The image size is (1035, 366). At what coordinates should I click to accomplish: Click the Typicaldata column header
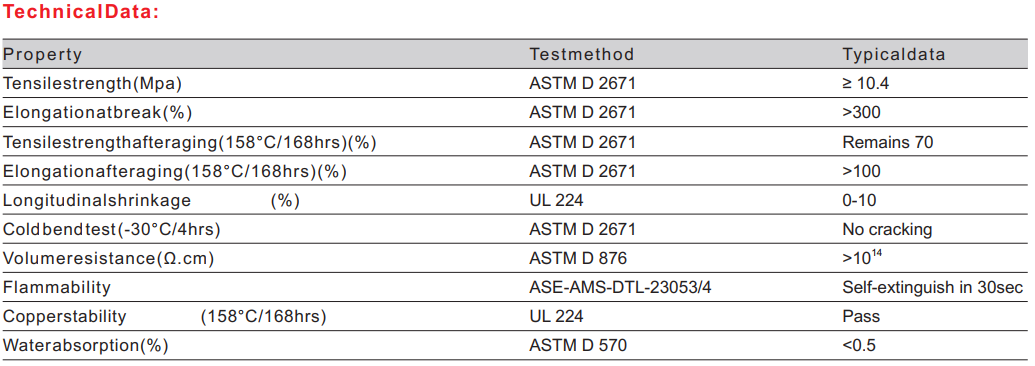click(894, 55)
